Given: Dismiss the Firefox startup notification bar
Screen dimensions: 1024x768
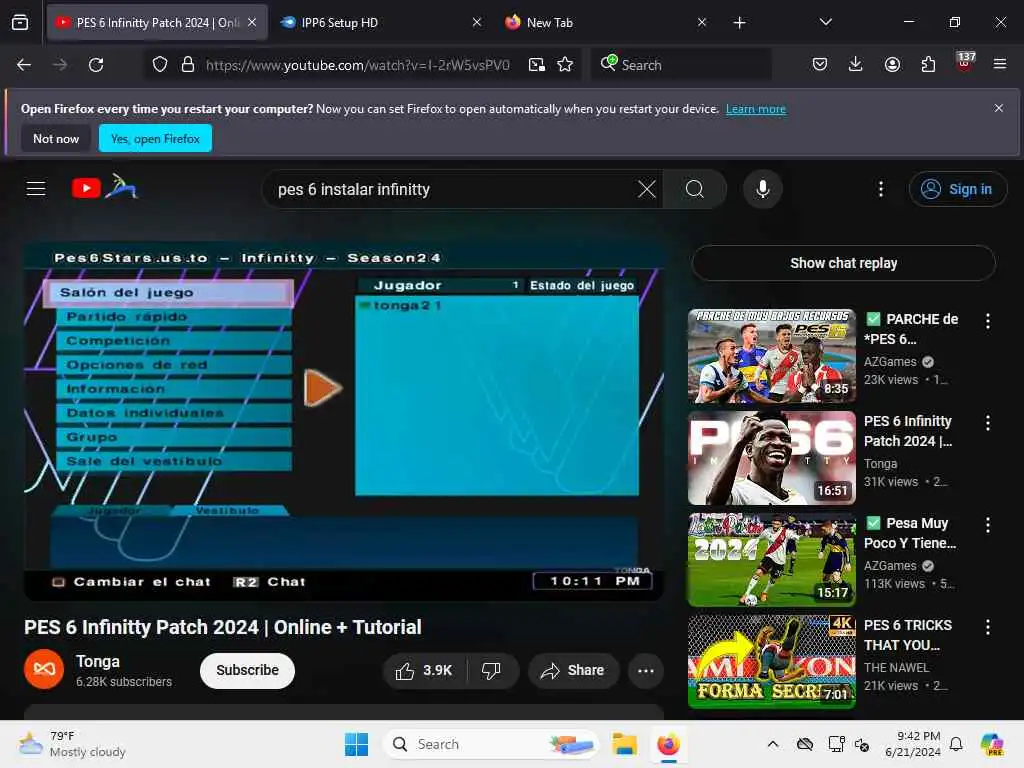Looking at the screenshot, I should [999, 108].
